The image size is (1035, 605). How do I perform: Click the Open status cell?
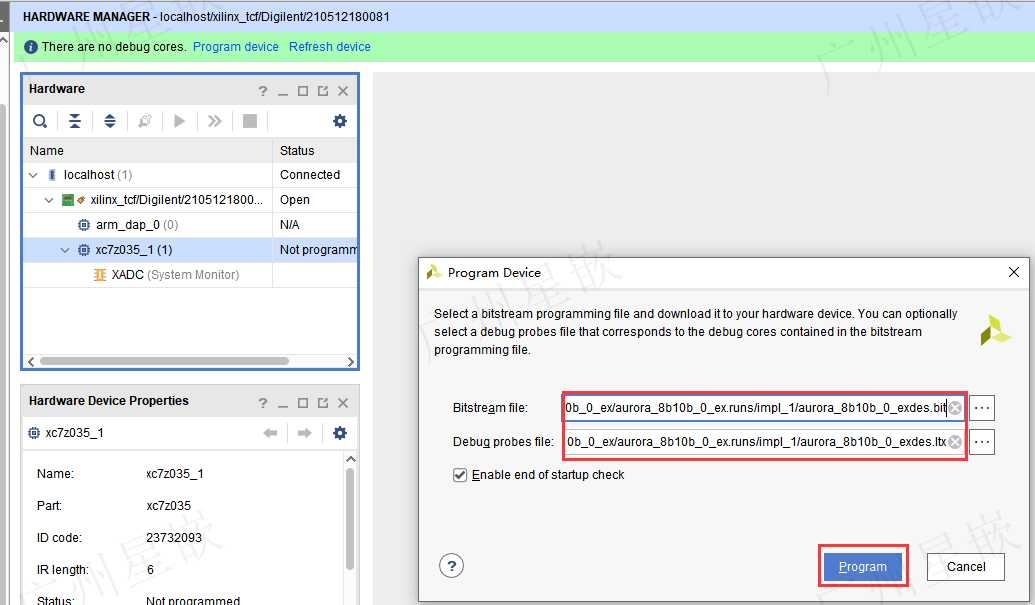pyautogui.click(x=294, y=200)
